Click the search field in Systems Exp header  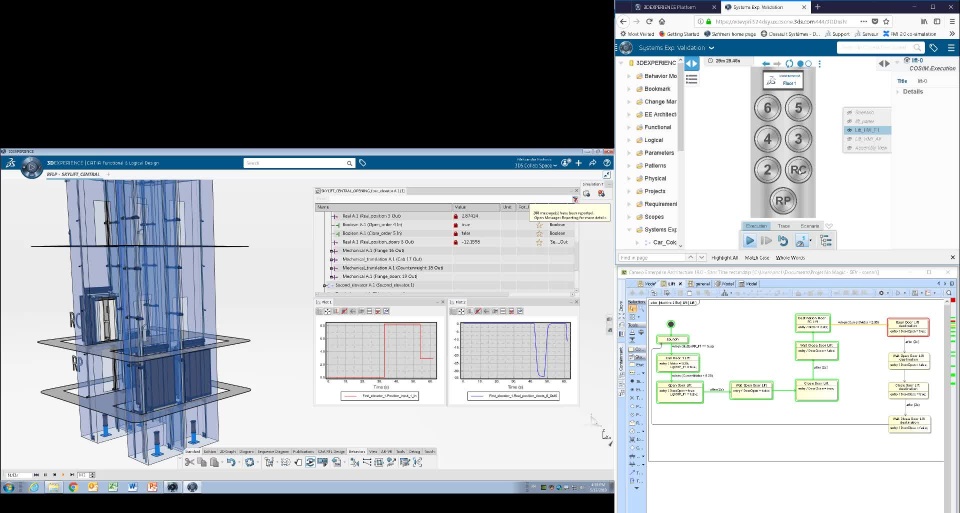(880, 47)
